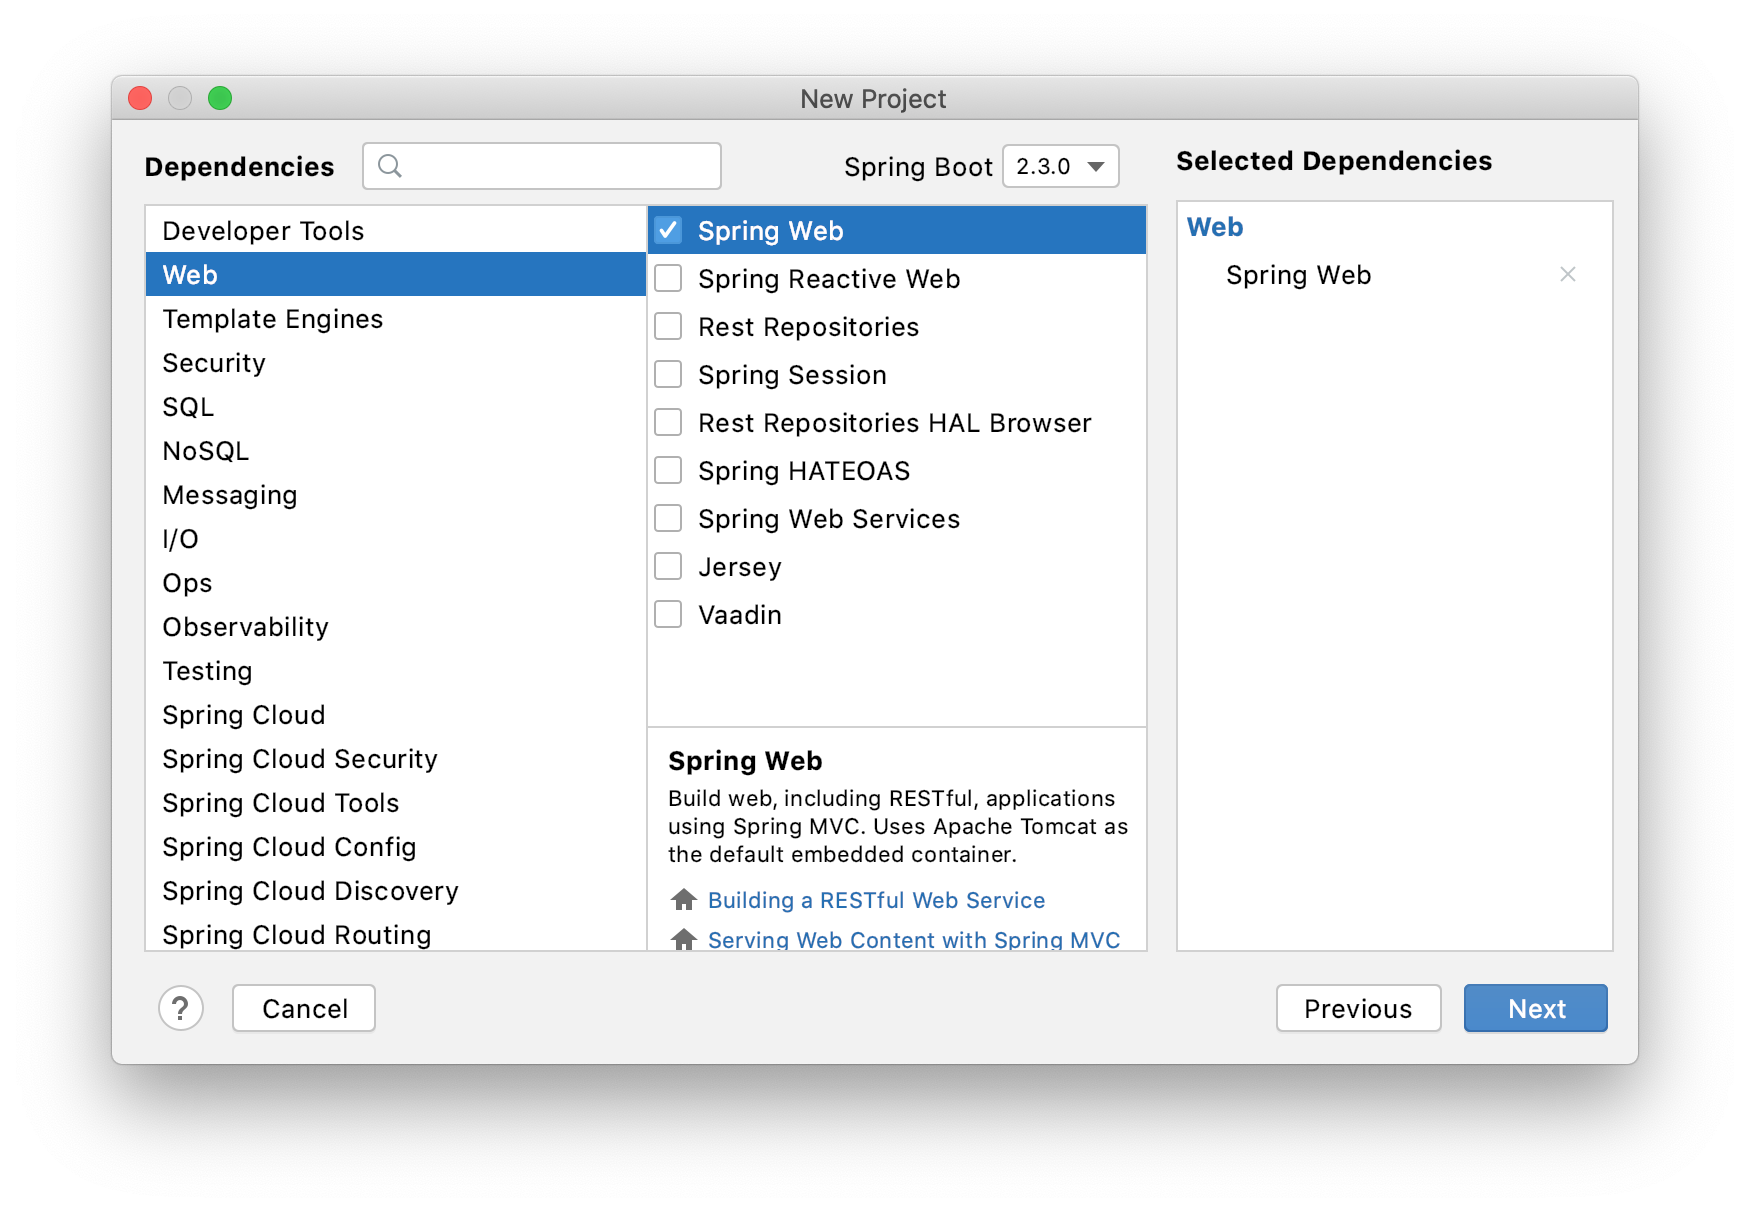
Task: Click the home icon beside Building a RESTful Web Service
Action: (684, 899)
